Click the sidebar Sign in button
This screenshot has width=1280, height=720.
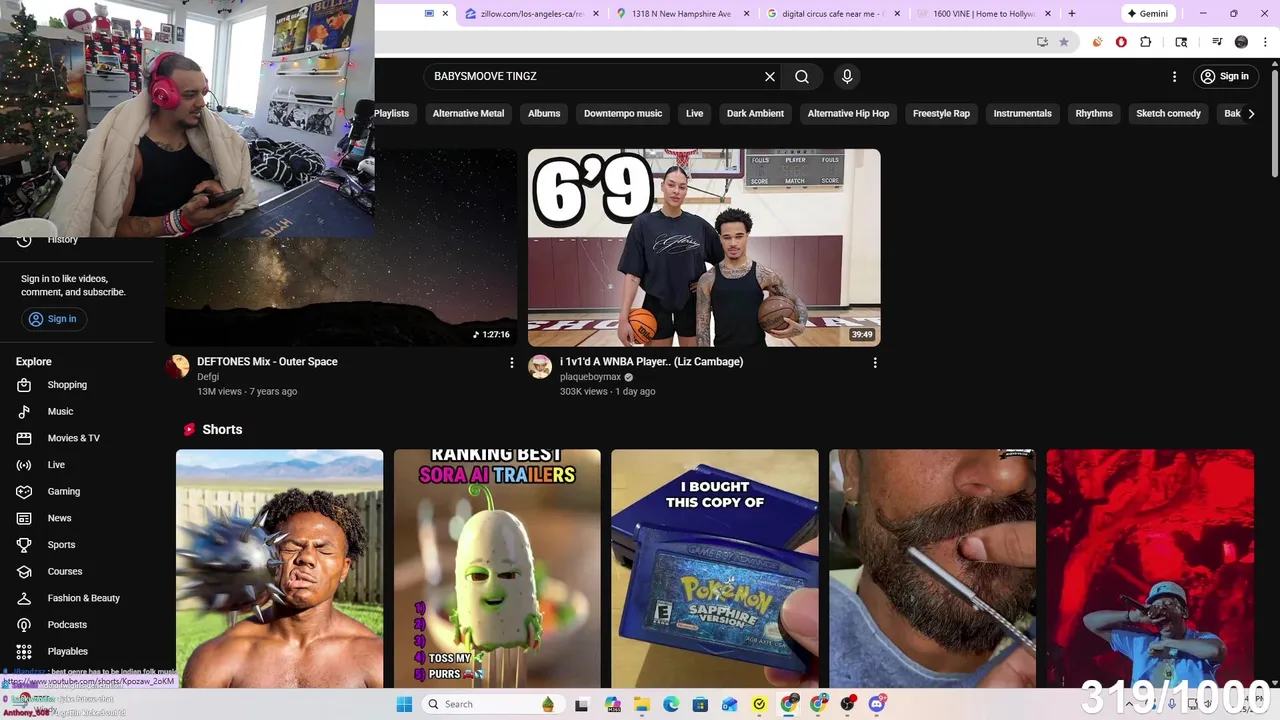click(x=53, y=319)
